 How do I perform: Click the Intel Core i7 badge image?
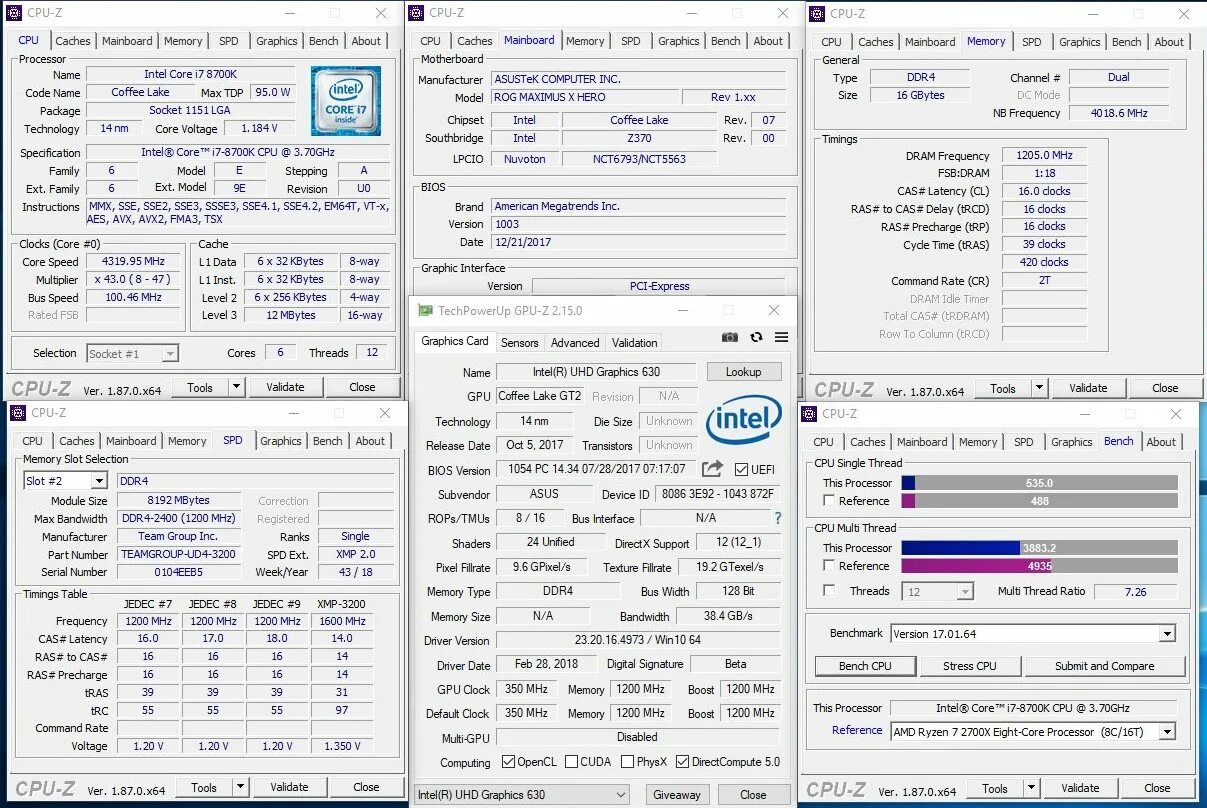[345, 101]
